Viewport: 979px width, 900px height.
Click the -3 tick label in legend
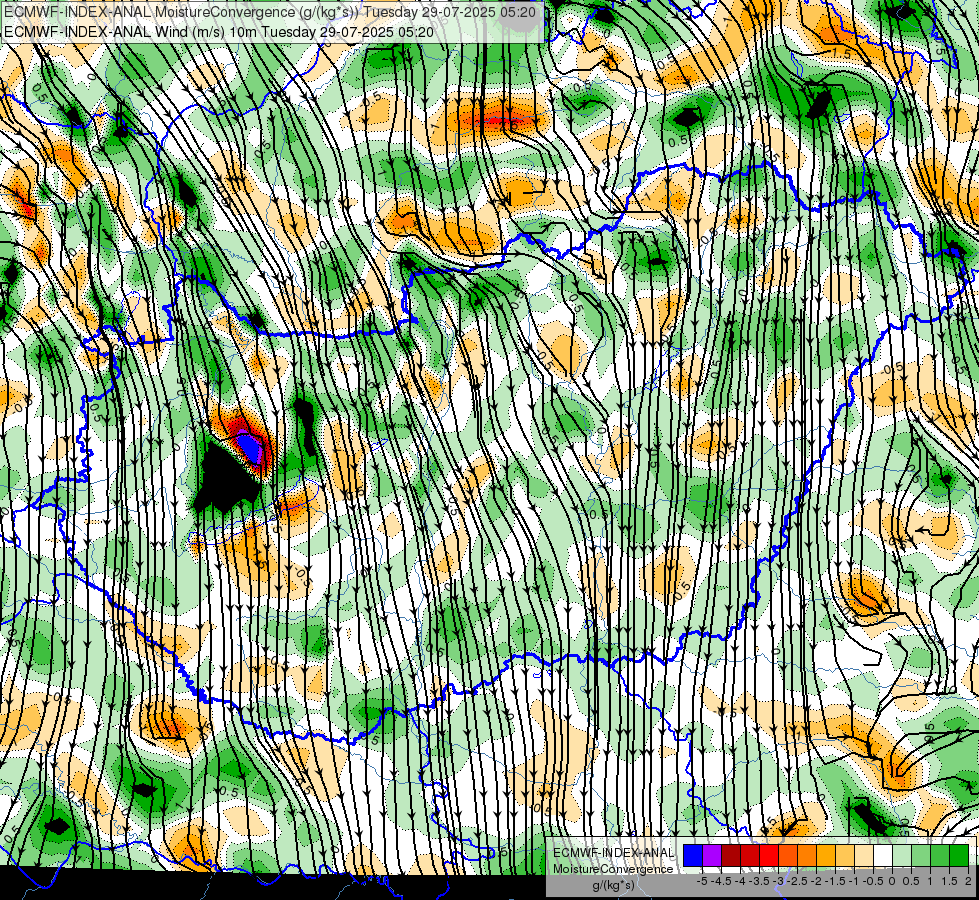[779, 881]
